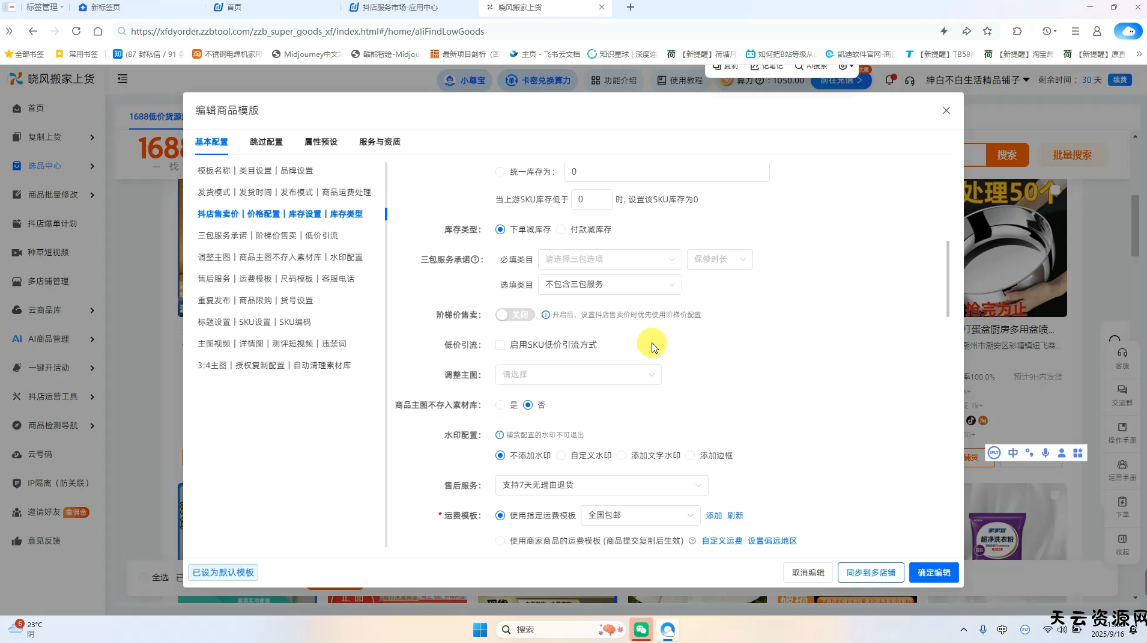1147x643 pixels.
Task: Click the info icon next to 水印配置
Action: (x=500, y=435)
